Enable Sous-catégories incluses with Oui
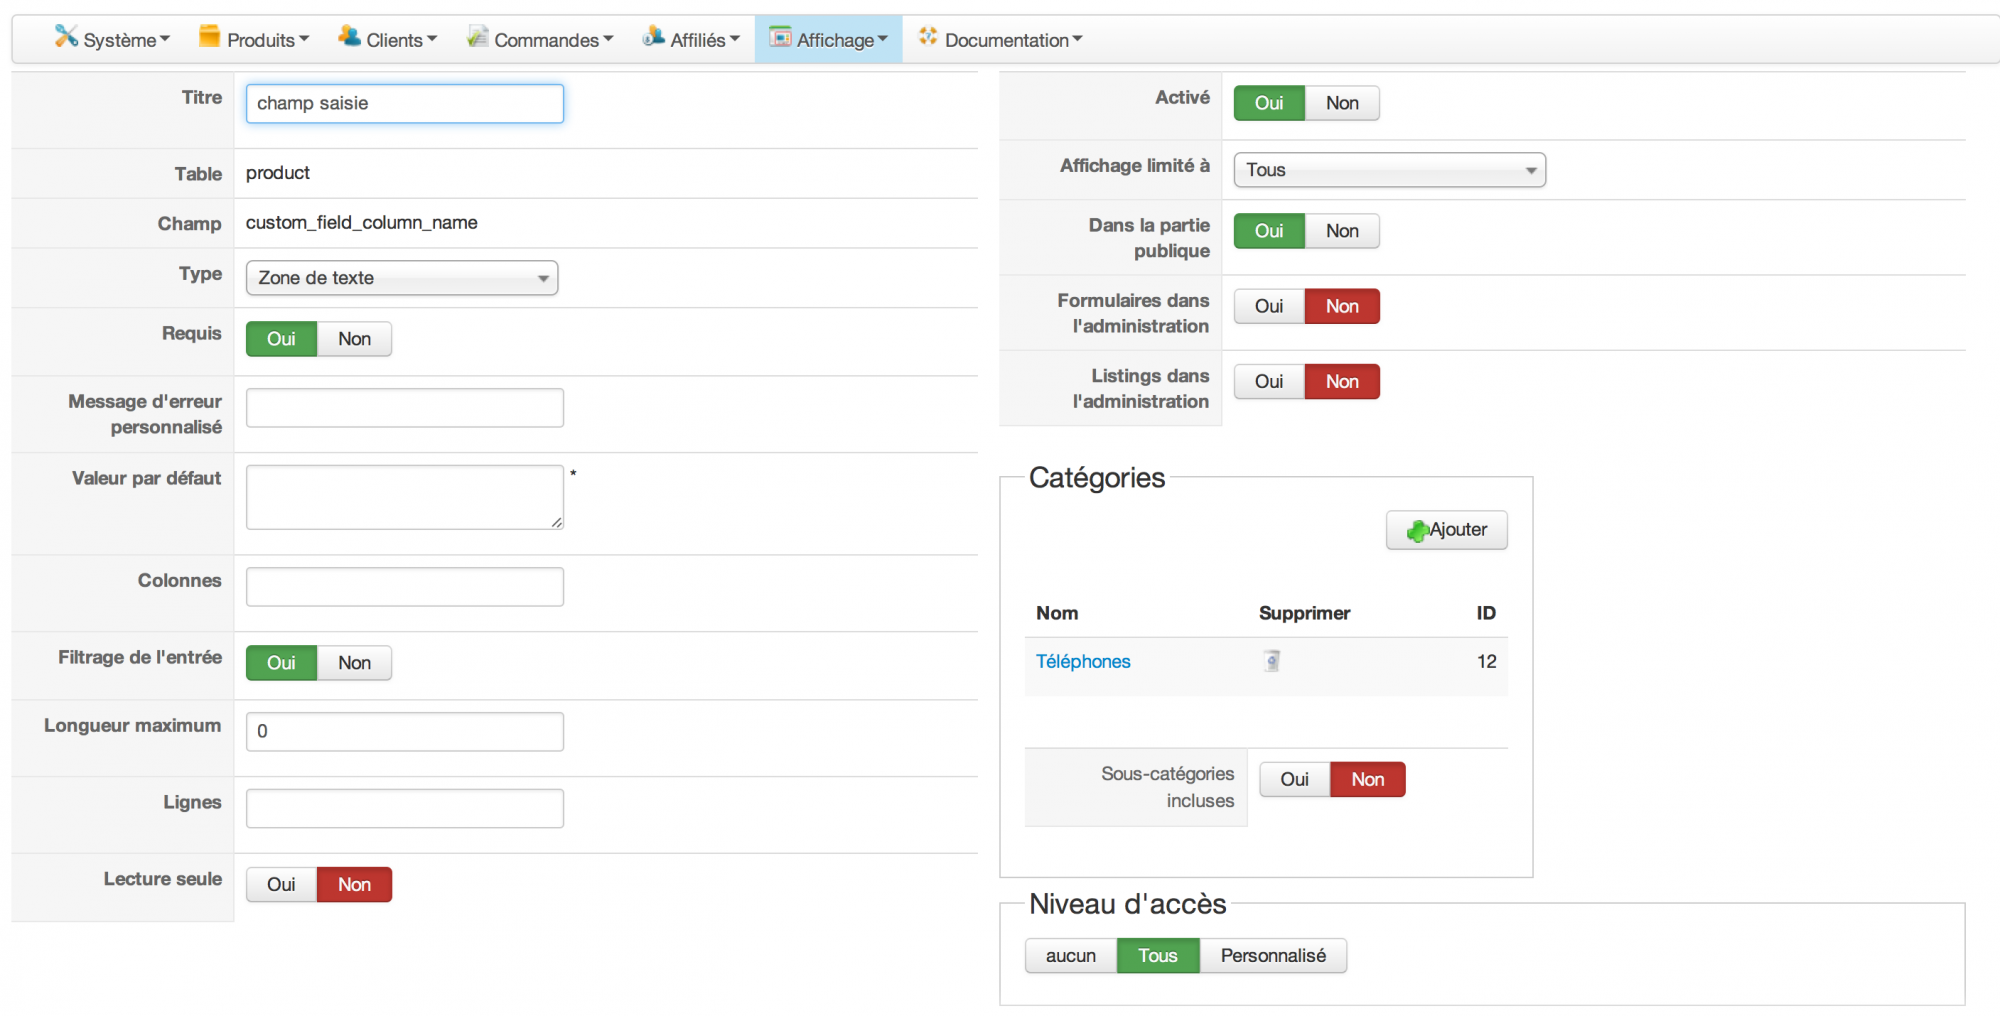The image size is (2000, 1016). 1294,779
